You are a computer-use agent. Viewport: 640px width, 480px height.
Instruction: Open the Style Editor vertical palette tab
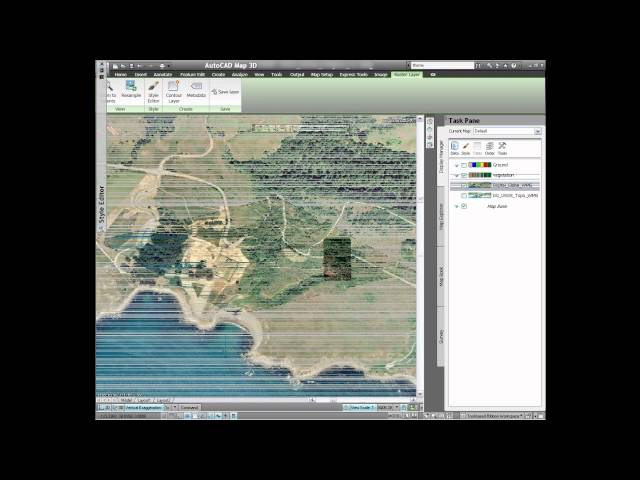(101, 205)
